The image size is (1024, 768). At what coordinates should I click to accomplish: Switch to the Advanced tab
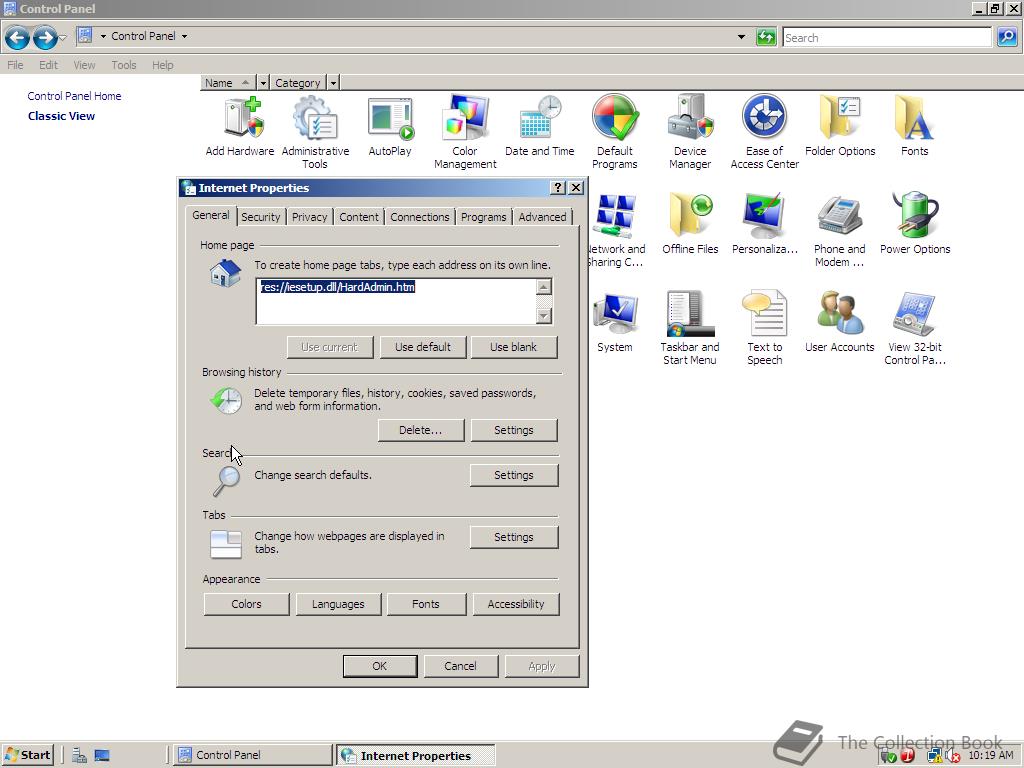(x=542, y=217)
